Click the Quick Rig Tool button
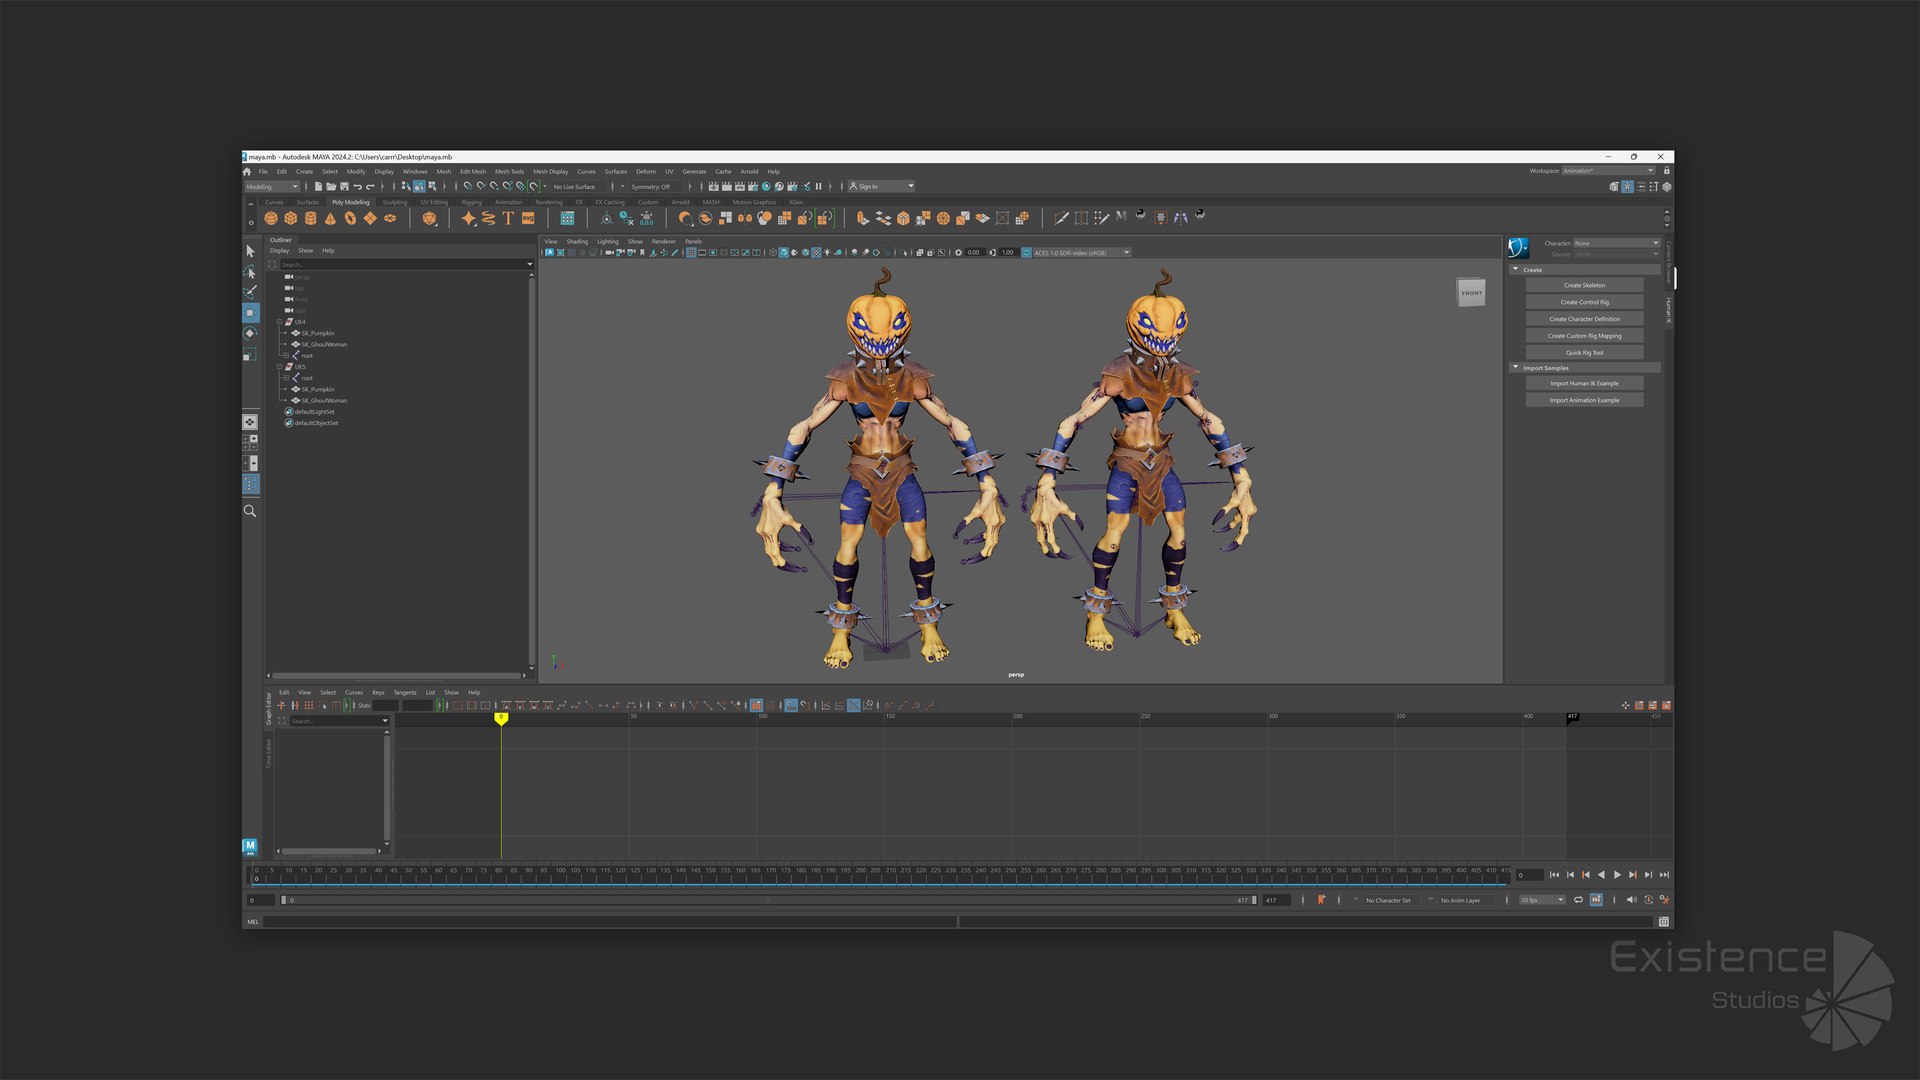Screen dimensions: 1920x1080 [x=1584, y=352]
